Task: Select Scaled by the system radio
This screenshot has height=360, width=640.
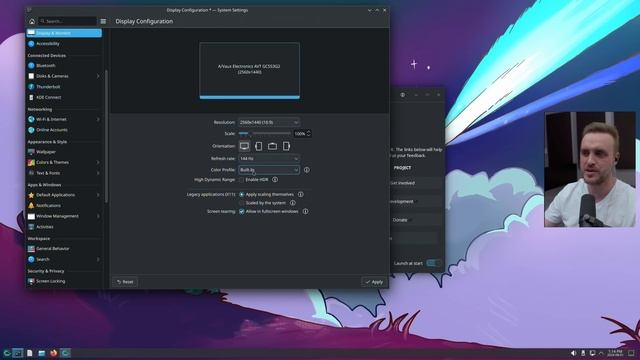Action: pos(242,203)
